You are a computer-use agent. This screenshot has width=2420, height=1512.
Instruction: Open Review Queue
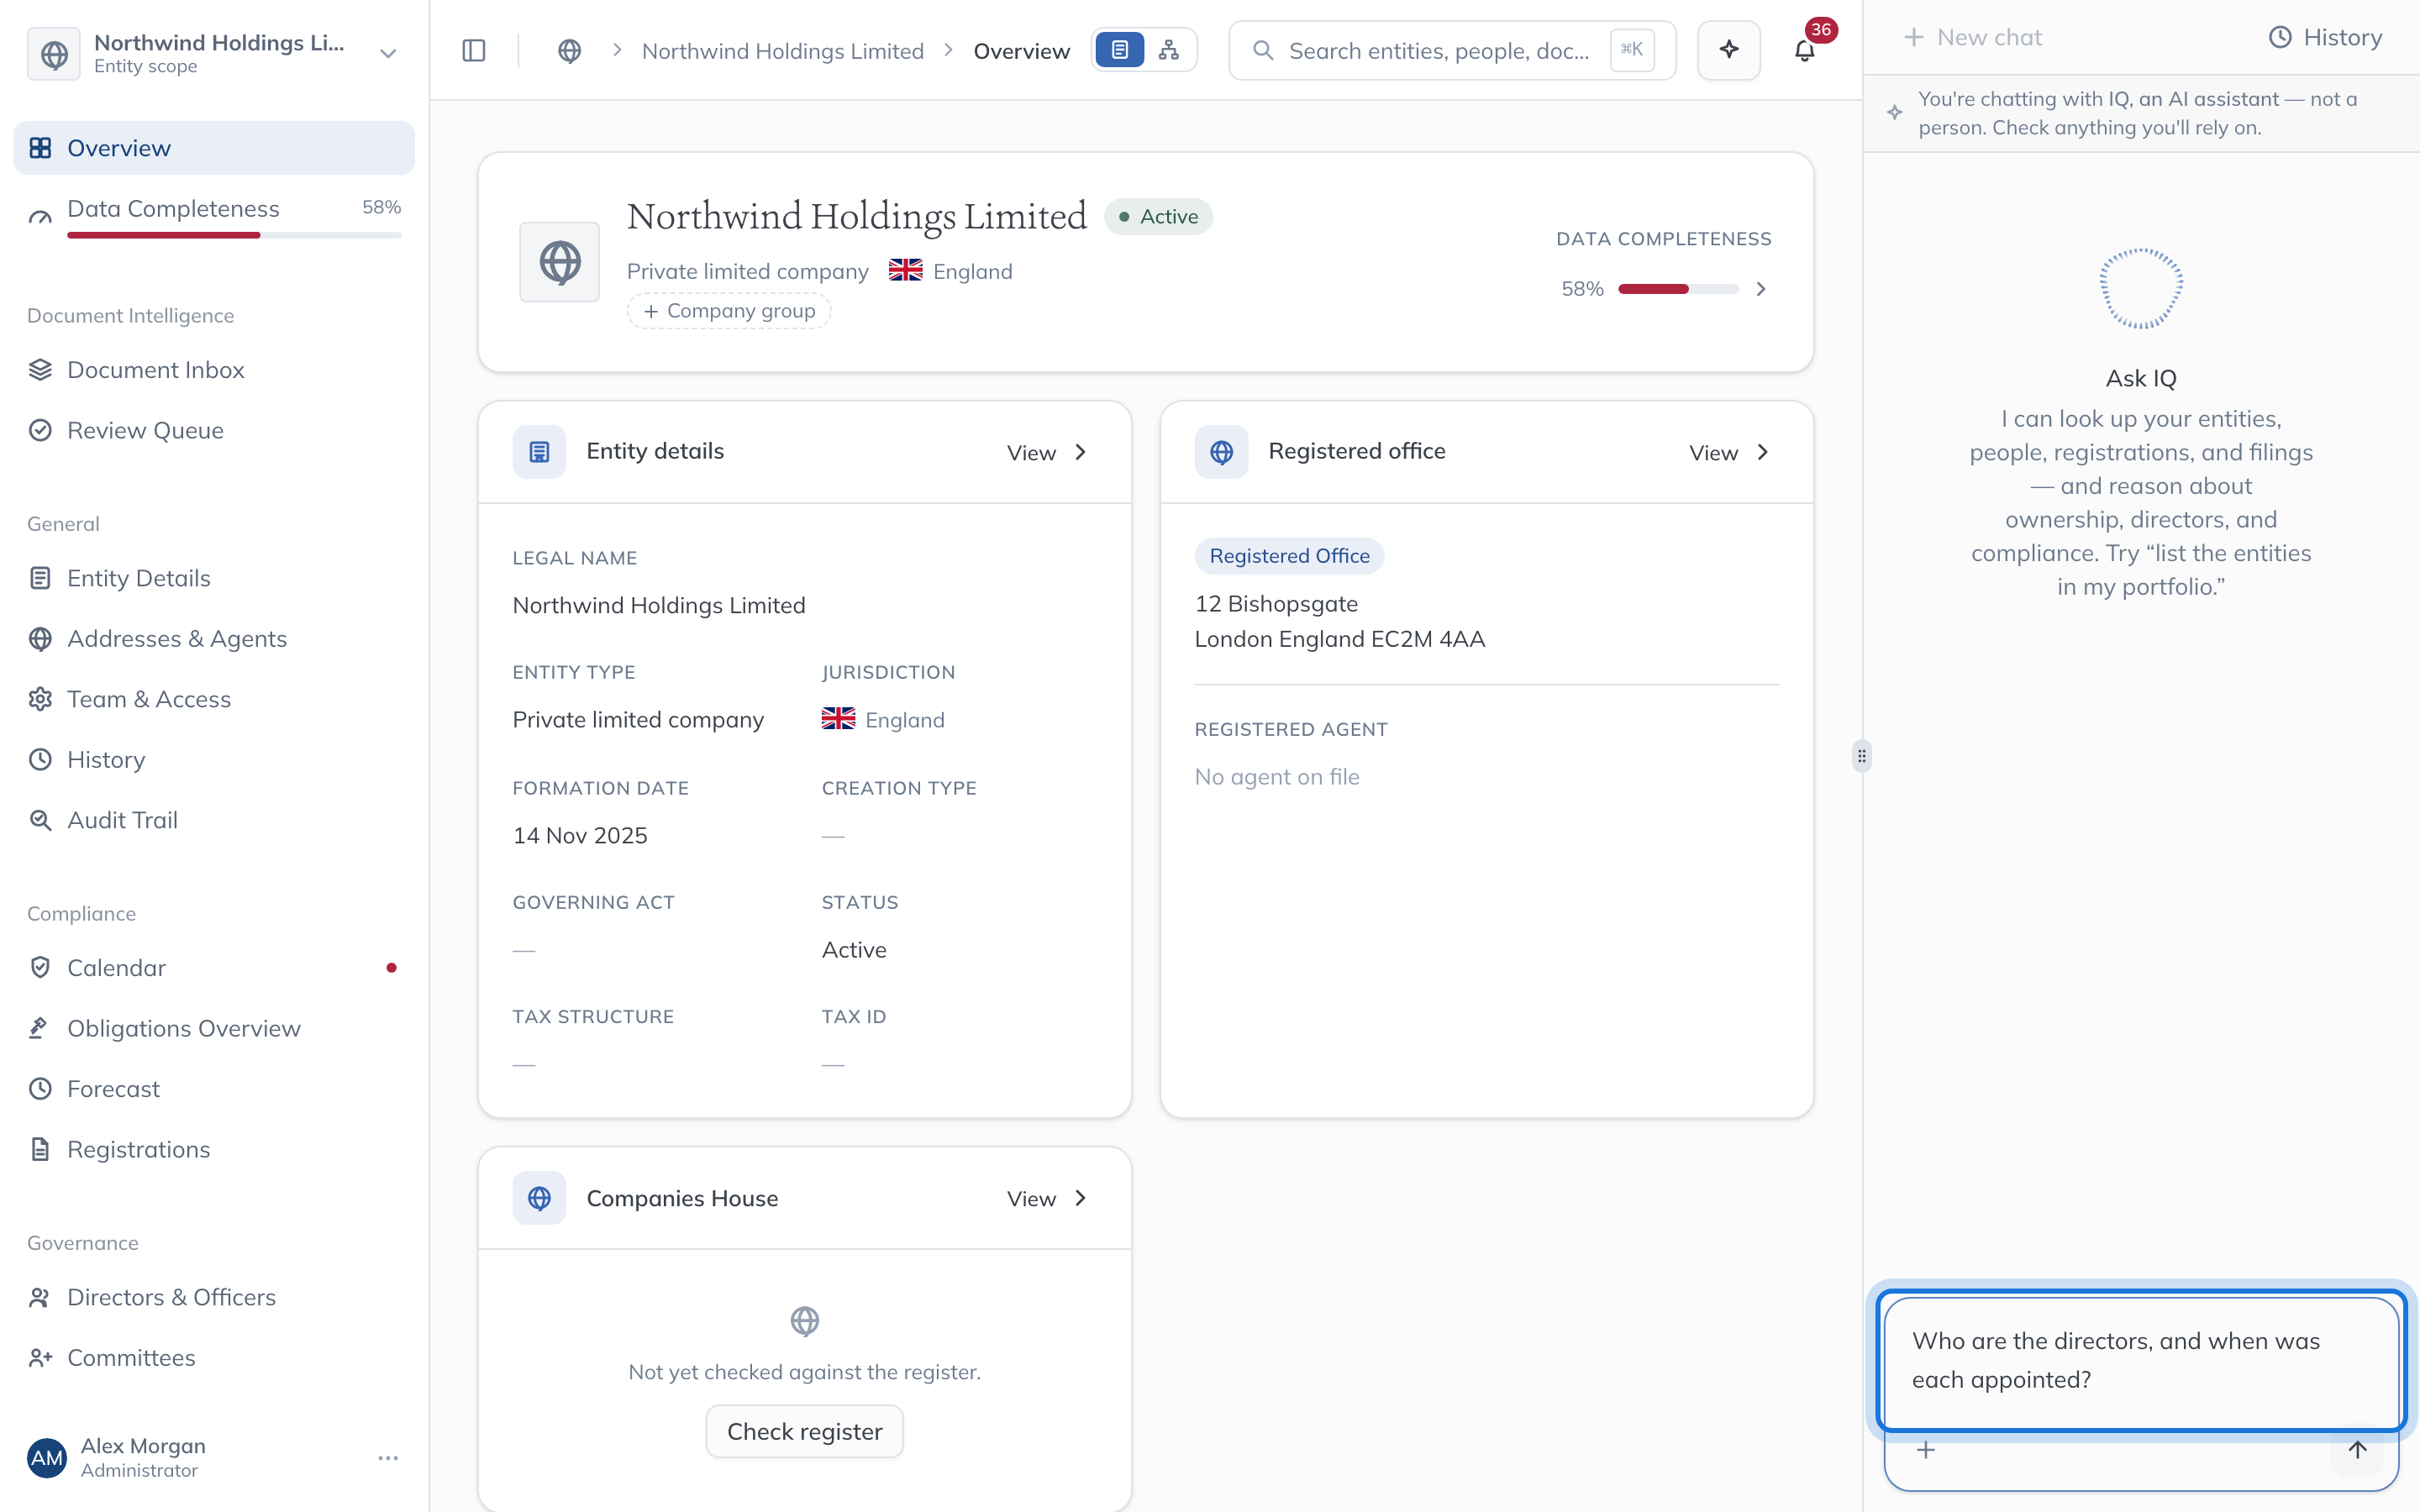point(214,430)
